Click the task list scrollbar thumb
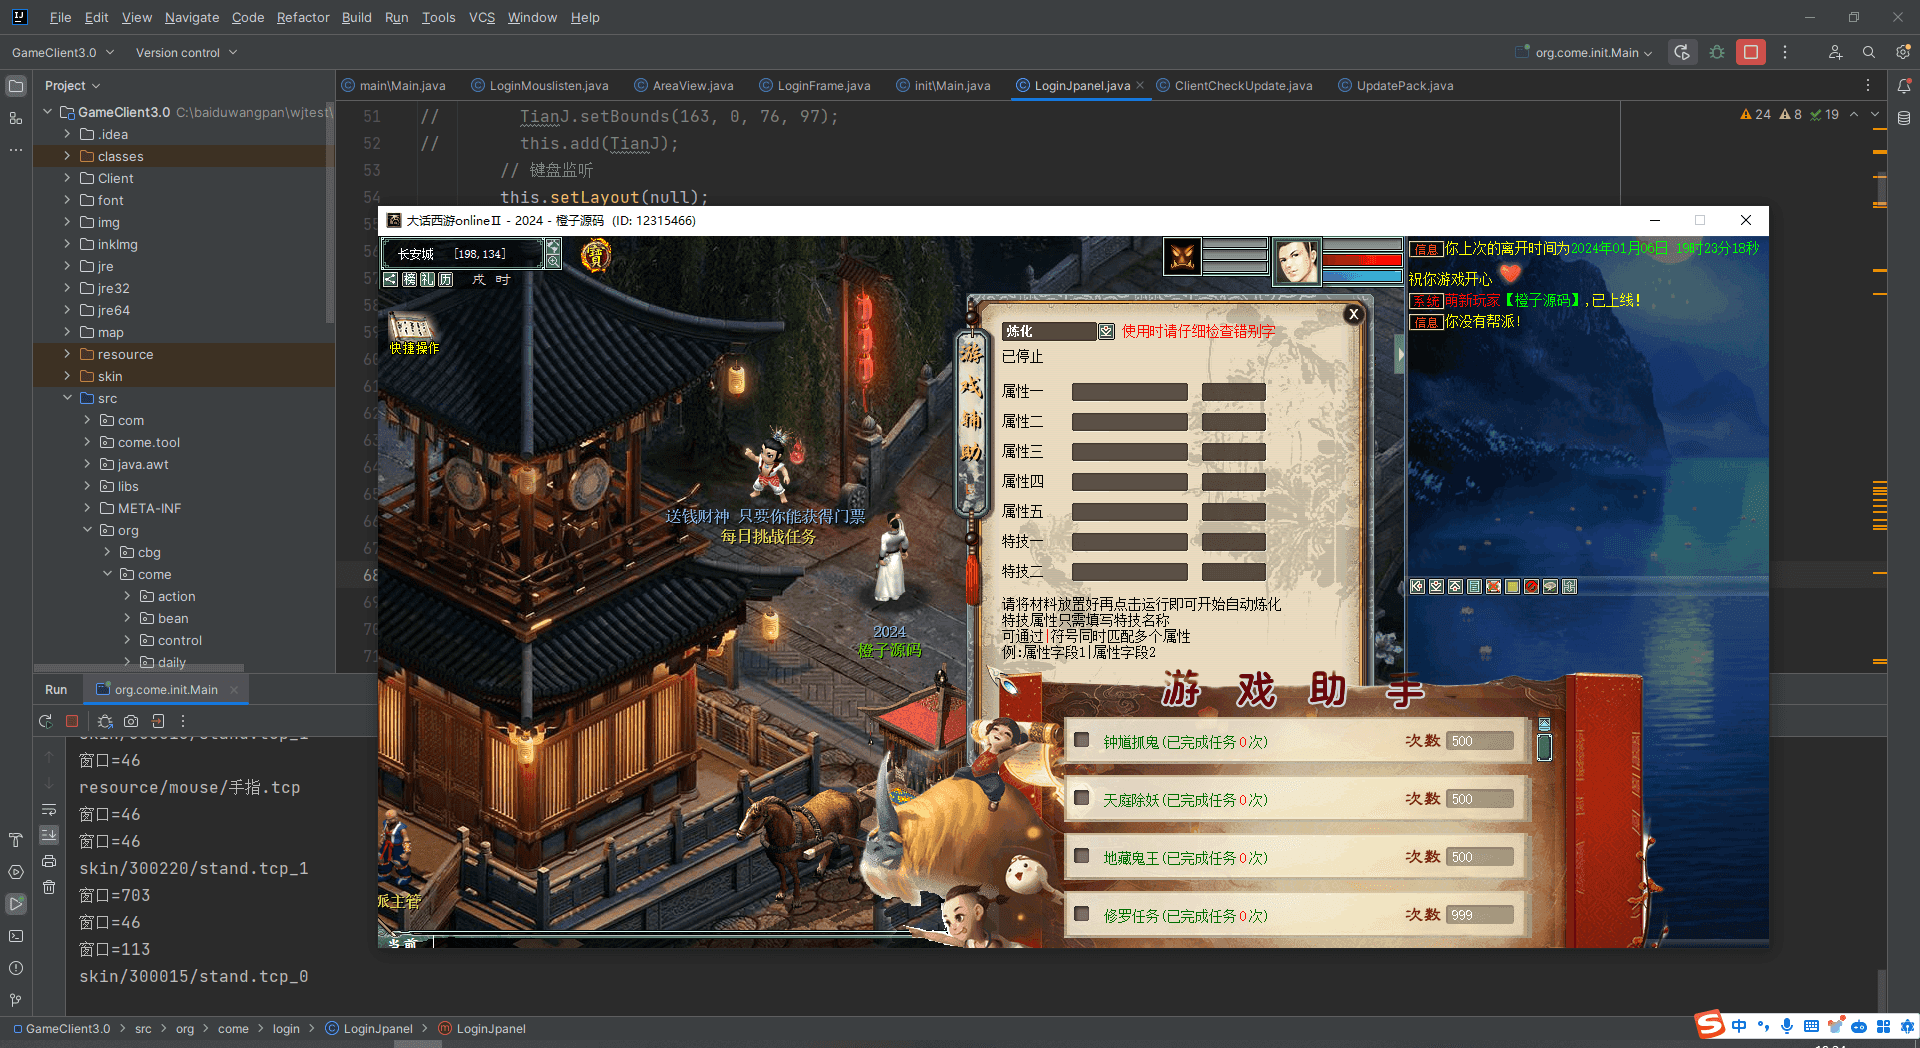This screenshot has height=1048, width=1920. pos(1544,747)
